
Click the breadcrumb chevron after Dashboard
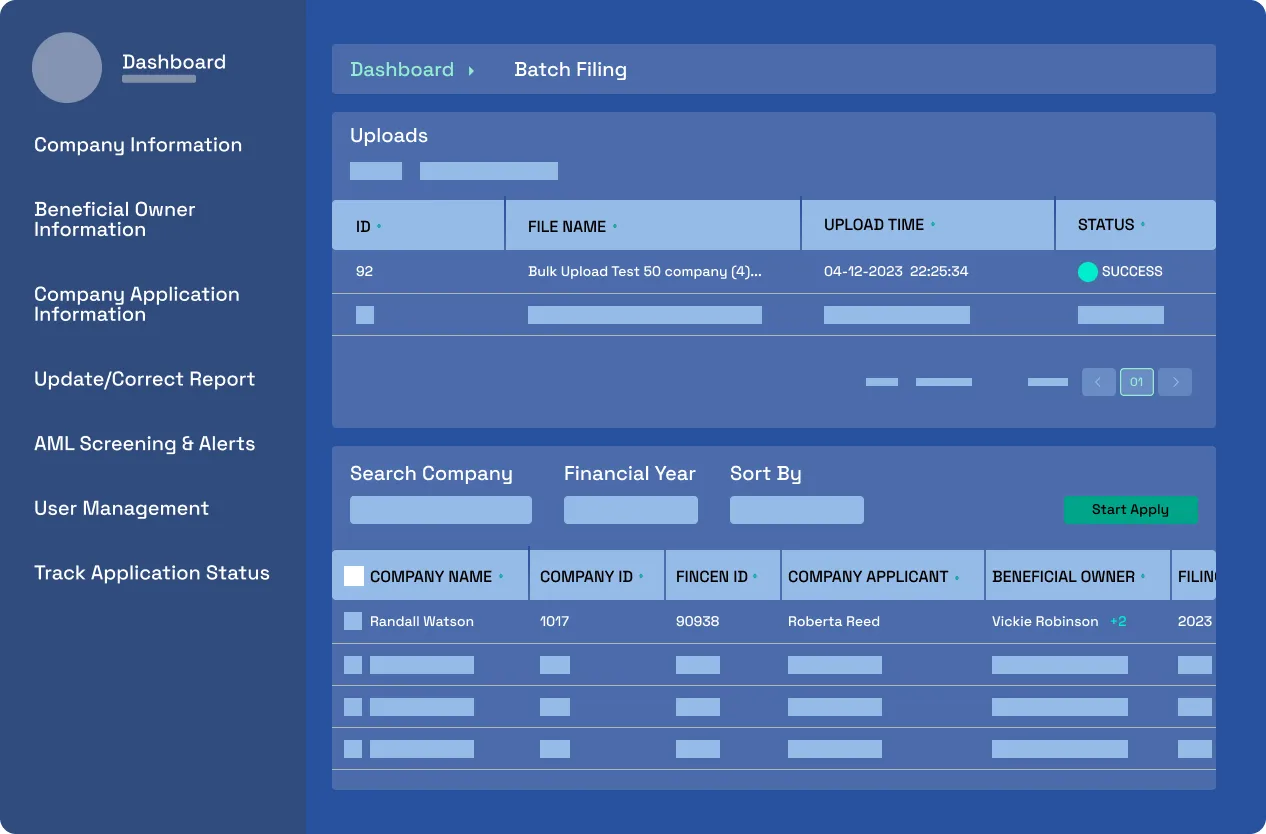(472, 70)
